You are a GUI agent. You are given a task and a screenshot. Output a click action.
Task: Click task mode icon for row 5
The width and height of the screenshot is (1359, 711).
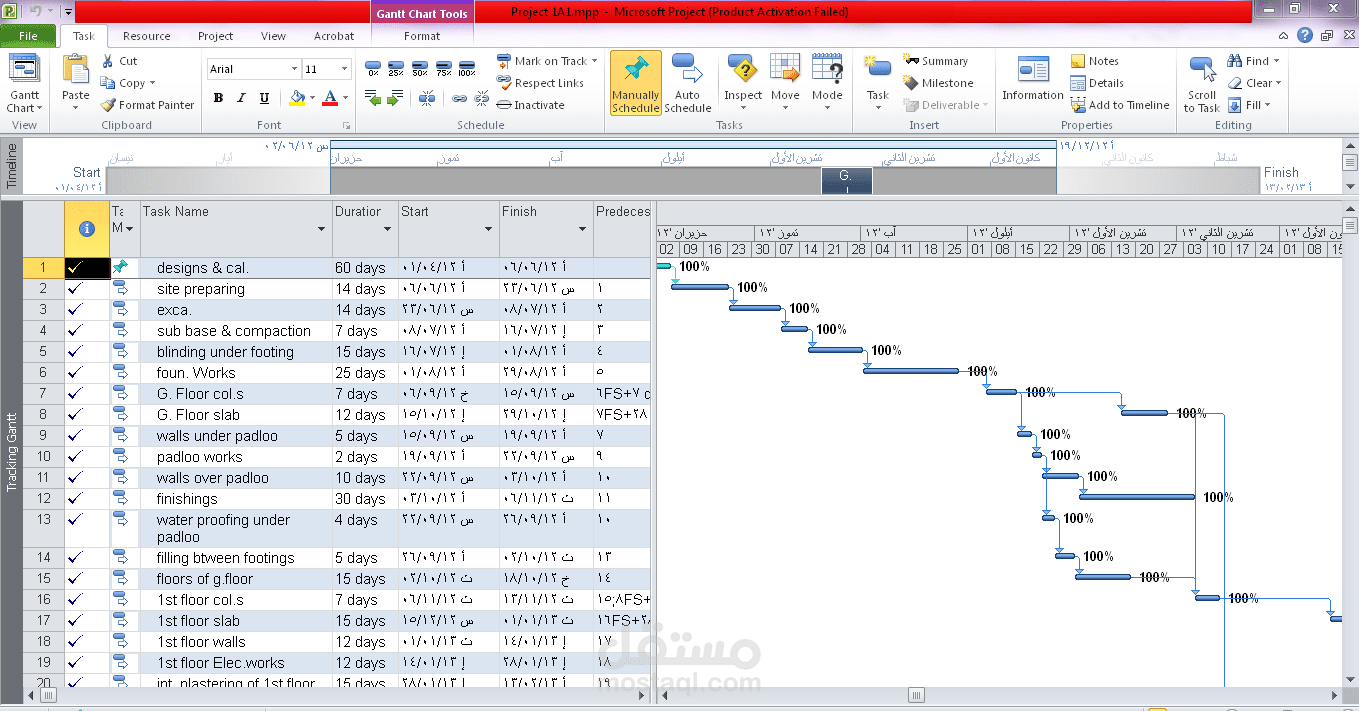tap(120, 352)
